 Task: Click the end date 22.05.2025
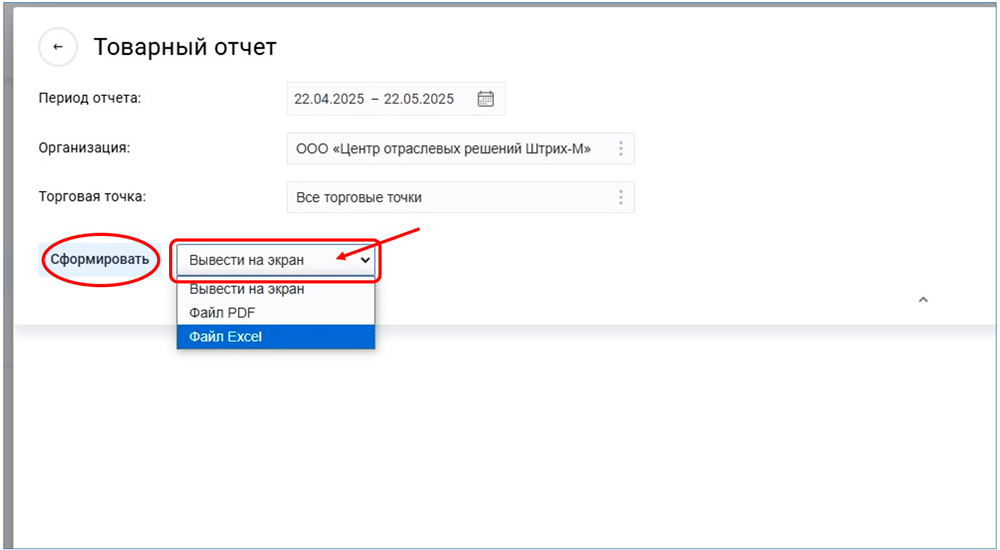point(418,99)
